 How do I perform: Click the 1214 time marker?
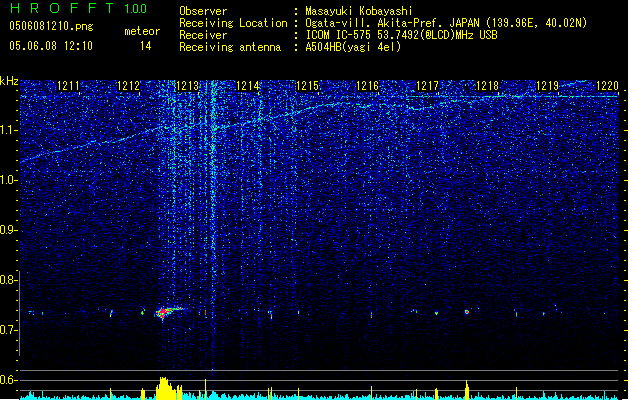248,86
